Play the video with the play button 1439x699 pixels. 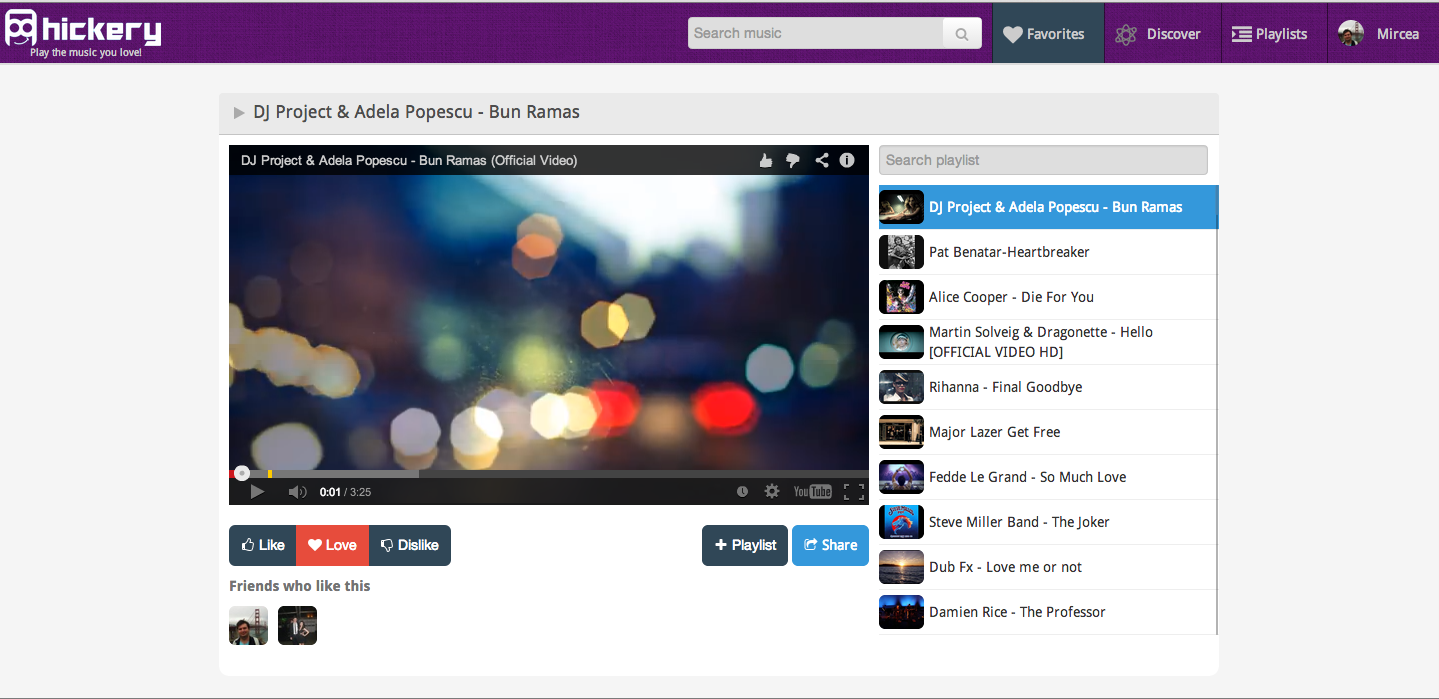257,491
